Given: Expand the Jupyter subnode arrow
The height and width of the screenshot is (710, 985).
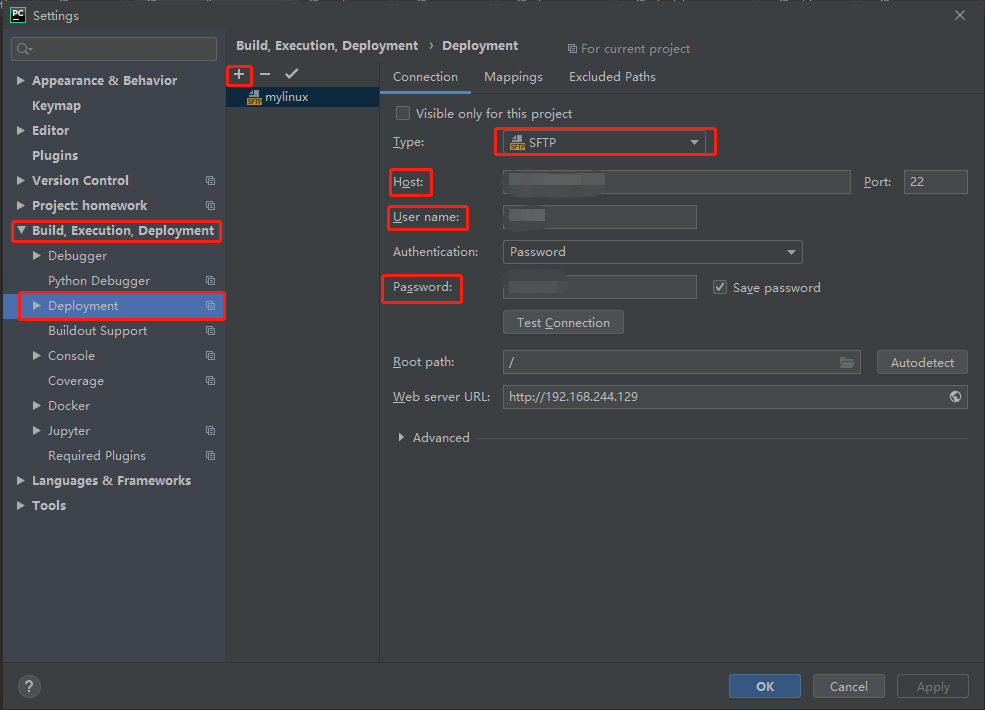Looking at the screenshot, I should (x=36, y=431).
